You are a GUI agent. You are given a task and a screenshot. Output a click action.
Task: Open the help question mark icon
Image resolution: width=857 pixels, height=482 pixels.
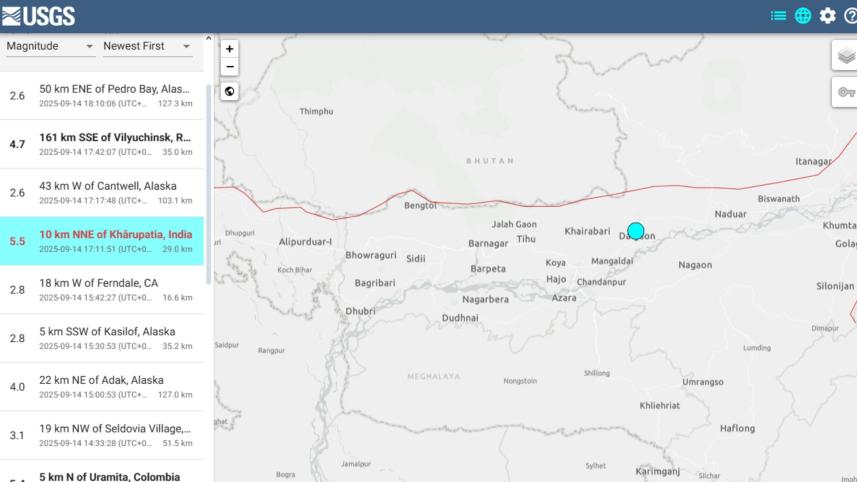point(850,16)
